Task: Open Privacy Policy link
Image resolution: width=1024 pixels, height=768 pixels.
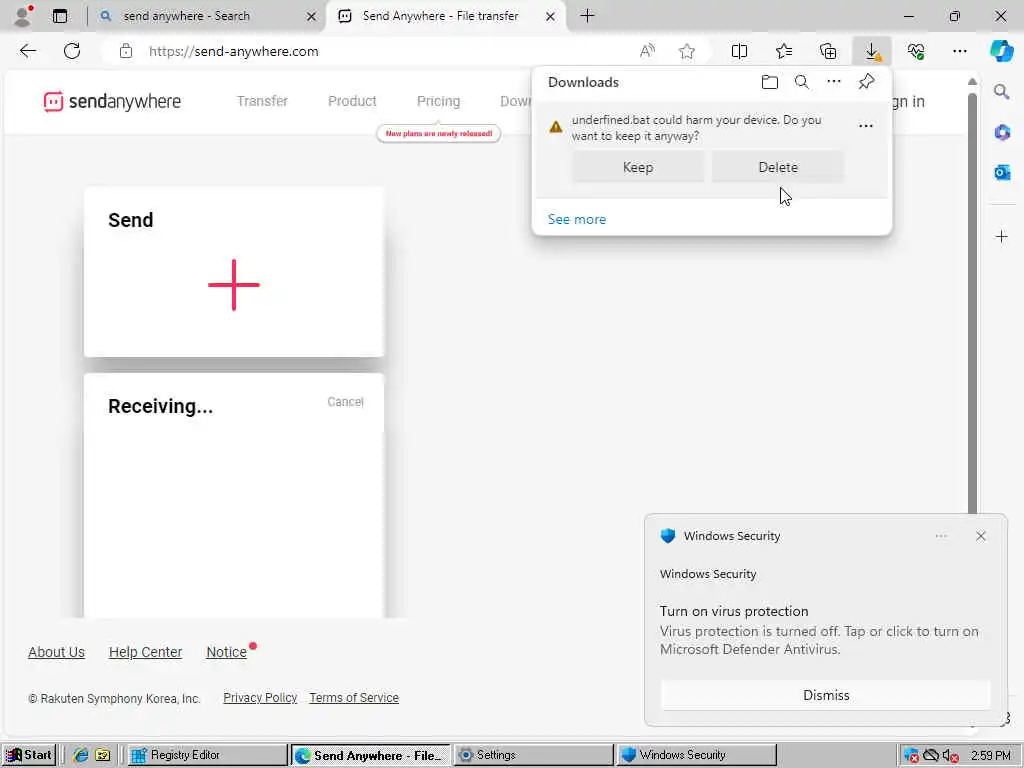Action: pyautogui.click(x=260, y=697)
